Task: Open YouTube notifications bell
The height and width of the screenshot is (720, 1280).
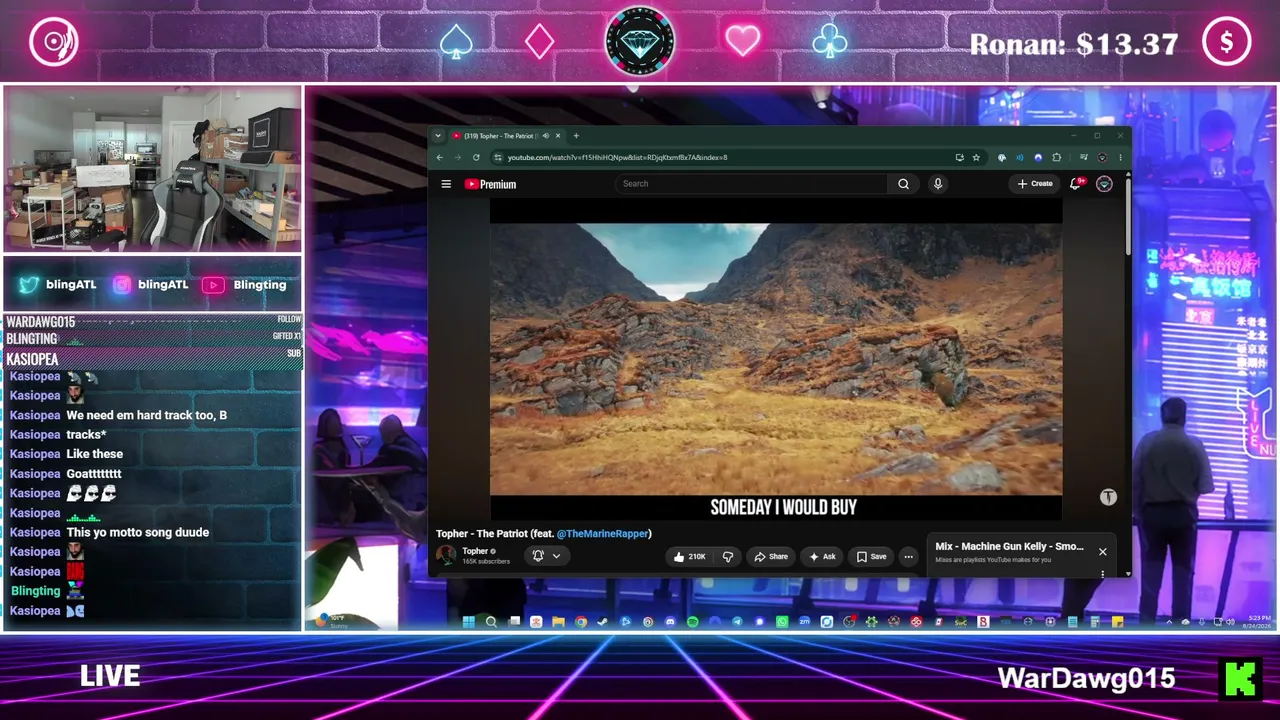Action: pyautogui.click(x=1076, y=184)
